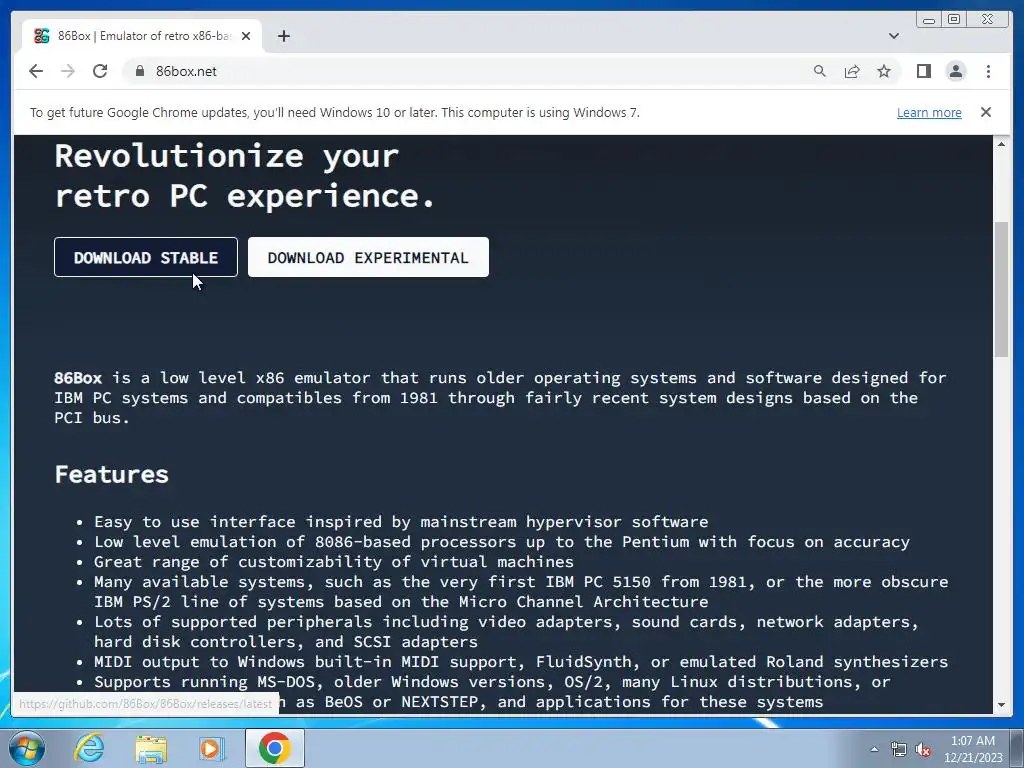Open the clock showing 1:07 AM

click(973, 749)
